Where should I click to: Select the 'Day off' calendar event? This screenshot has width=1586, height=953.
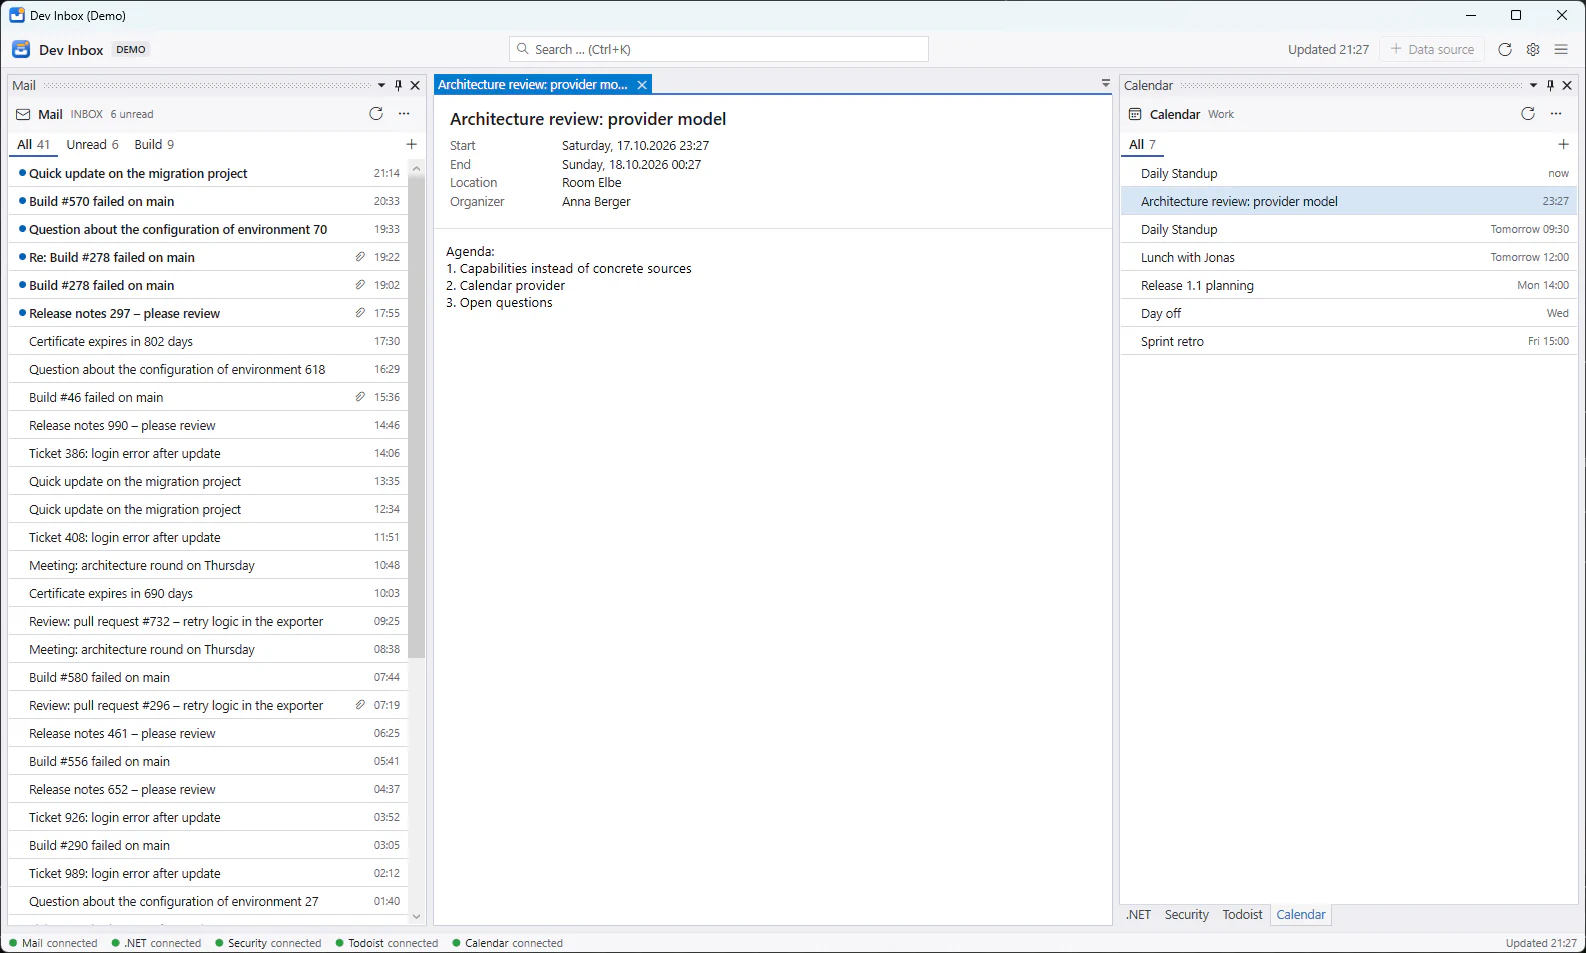pos(1349,313)
